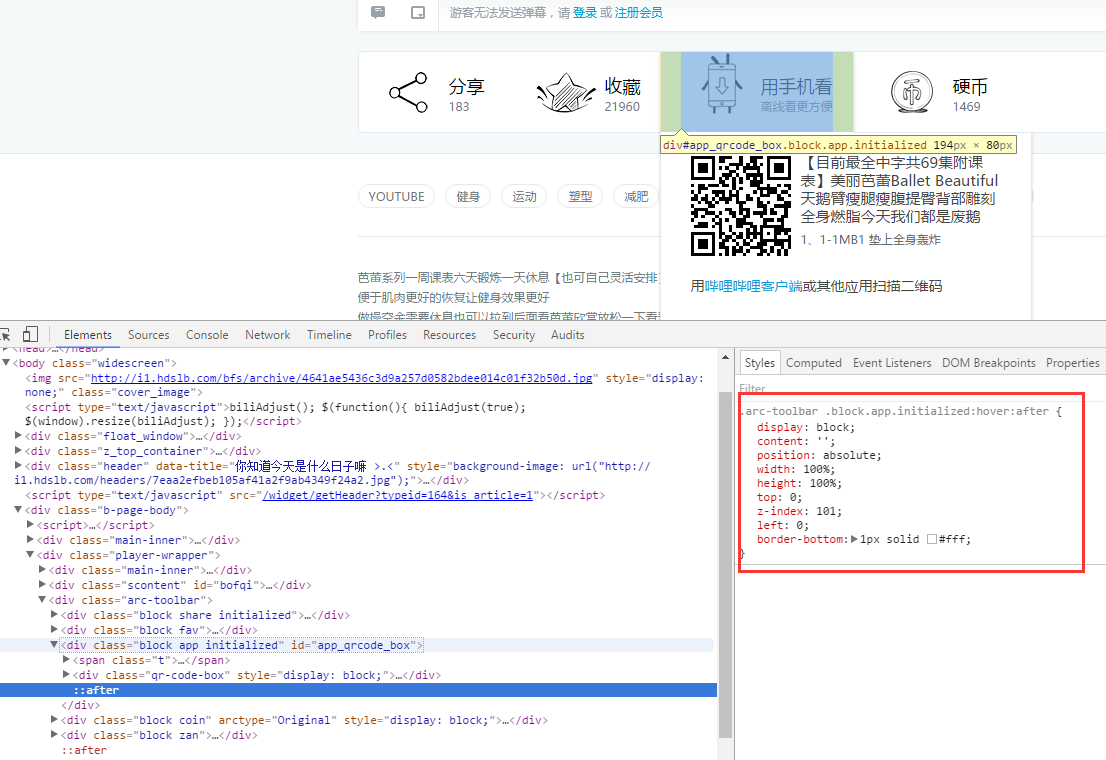
Task: Switch to the Console tab
Action: pyautogui.click(x=207, y=334)
